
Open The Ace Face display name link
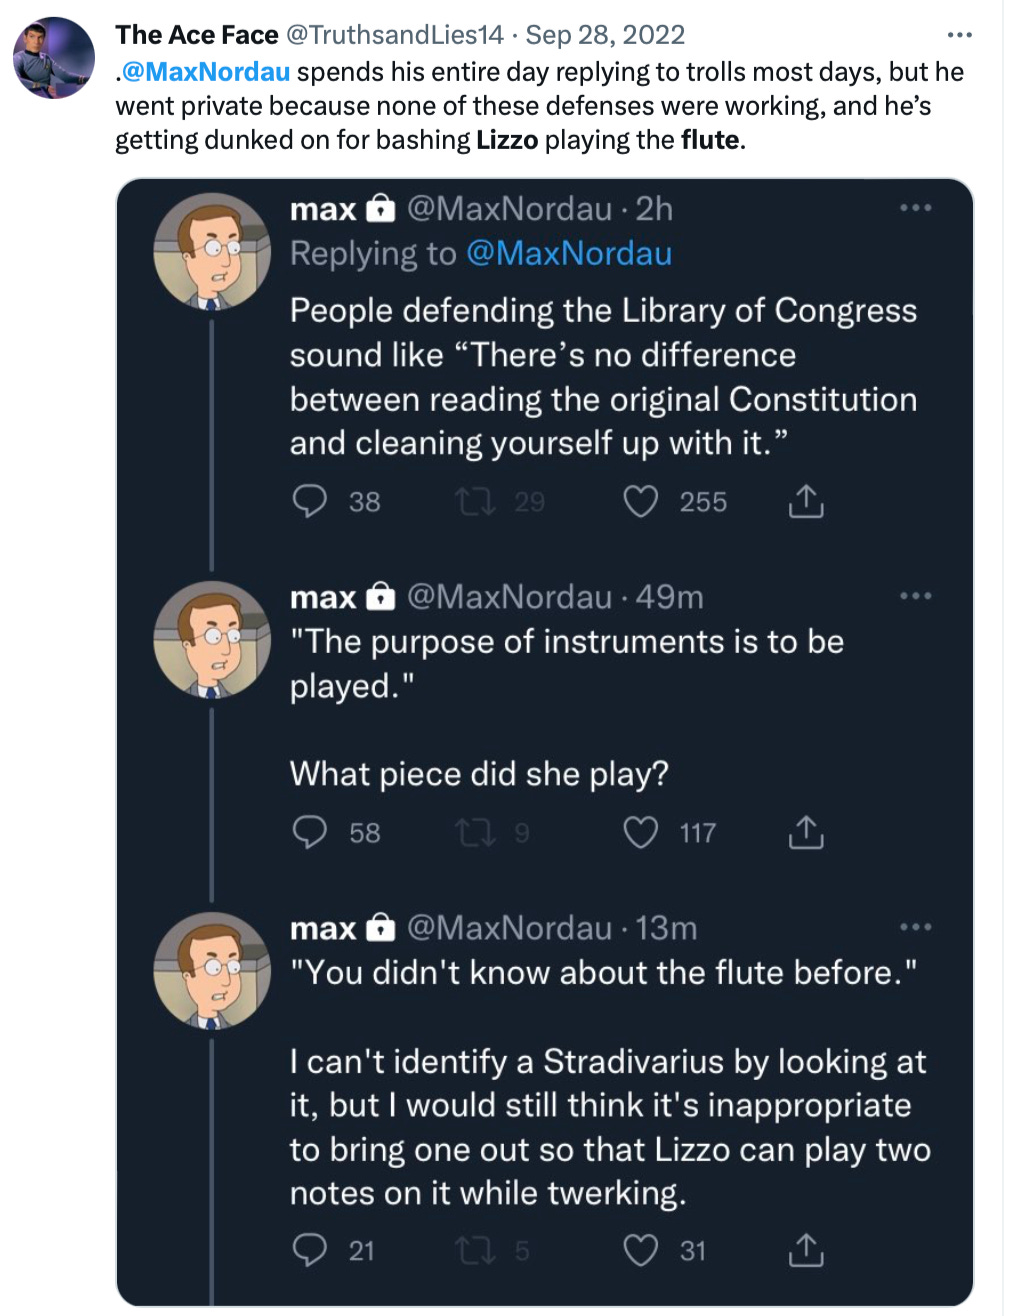(197, 35)
